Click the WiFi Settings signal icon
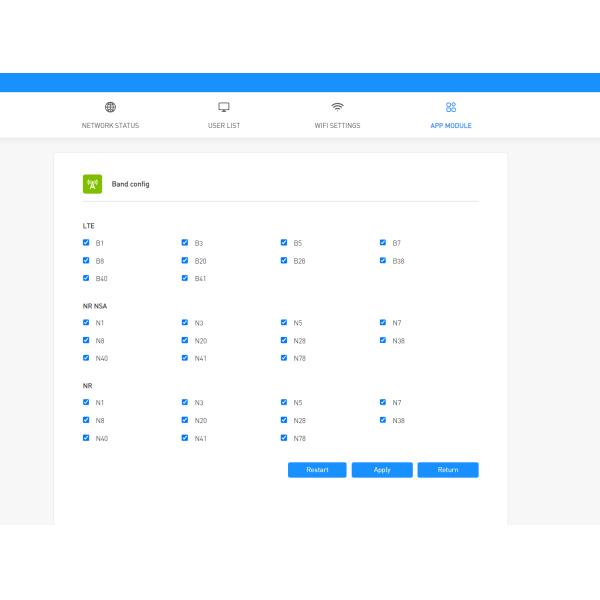Screen dimensions: 600x600 pyautogui.click(x=337, y=107)
